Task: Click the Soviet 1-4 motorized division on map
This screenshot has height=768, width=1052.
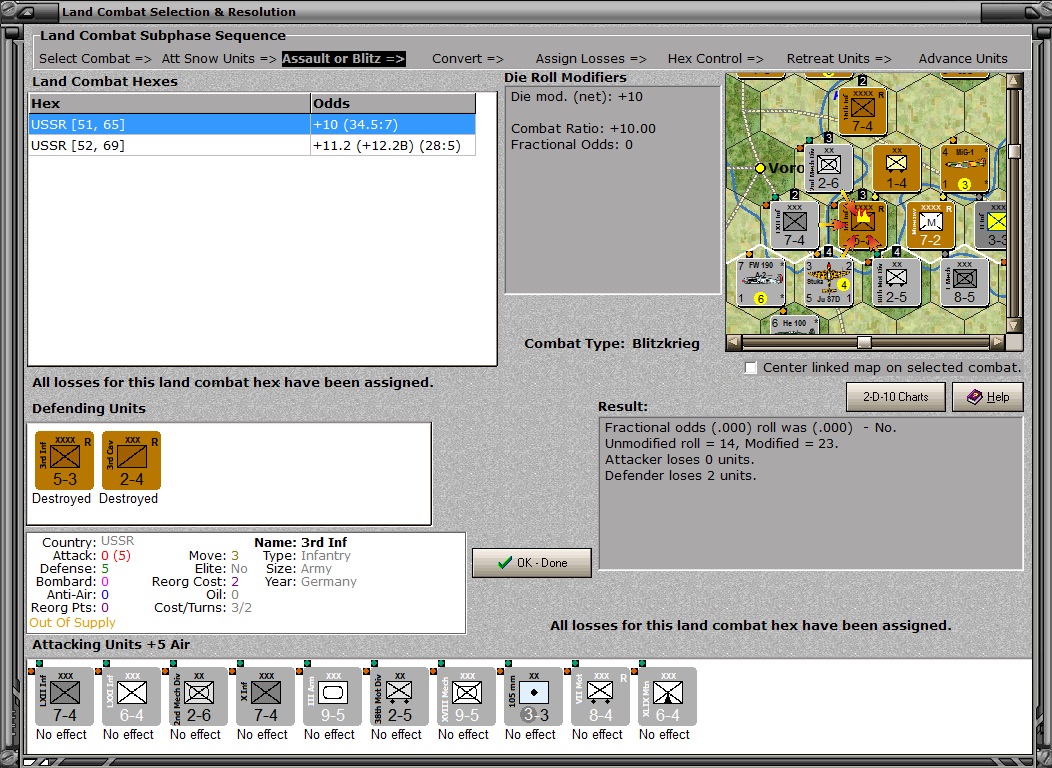Action: tap(896, 168)
